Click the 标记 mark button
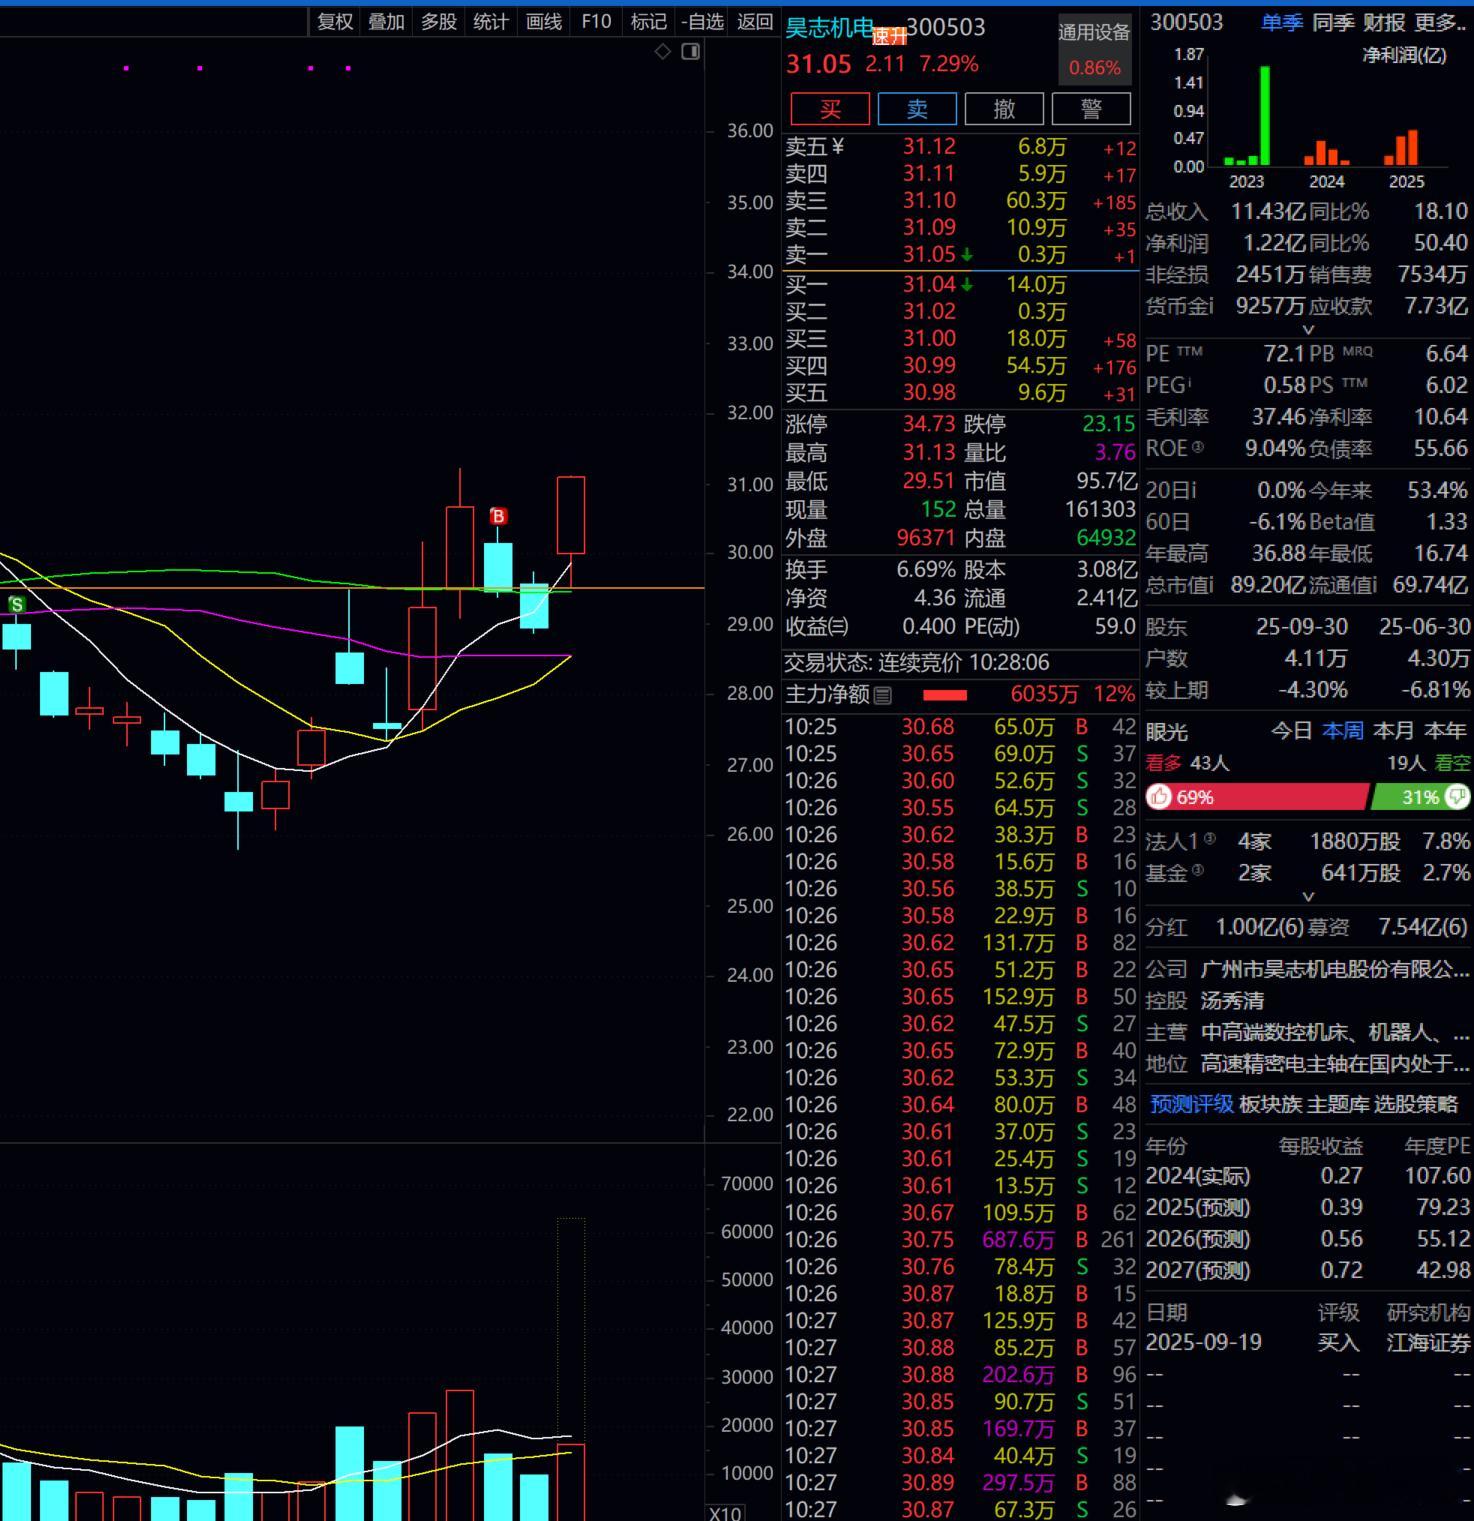This screenshot has width=1474, height=1521. coord(648,21)
